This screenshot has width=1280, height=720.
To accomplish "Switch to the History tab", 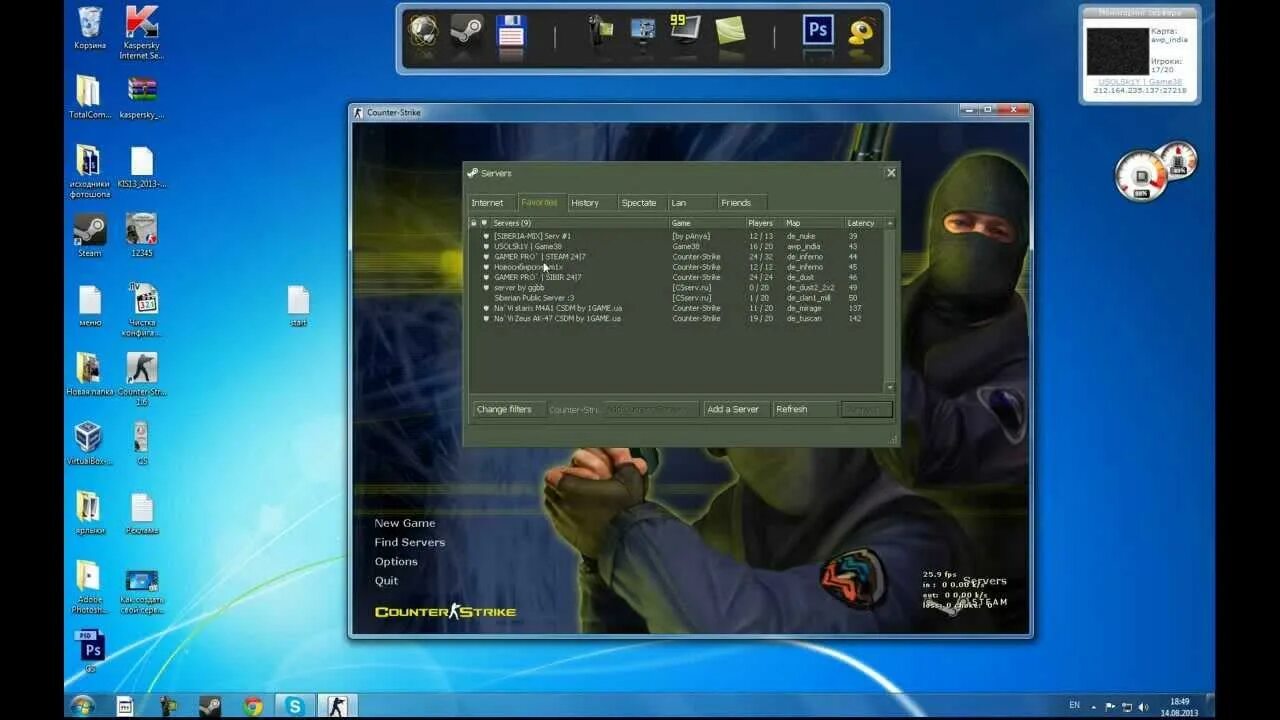I will [x=591, y=203].
